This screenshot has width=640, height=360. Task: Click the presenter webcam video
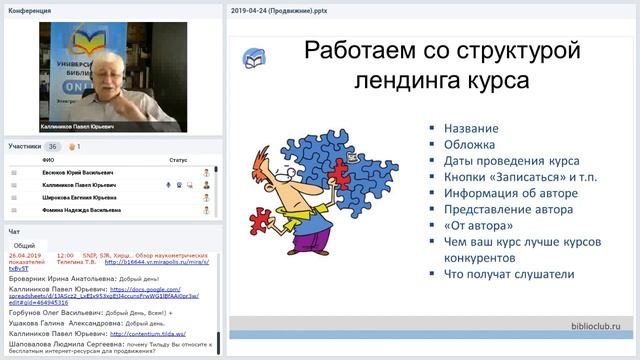(113, 77)
